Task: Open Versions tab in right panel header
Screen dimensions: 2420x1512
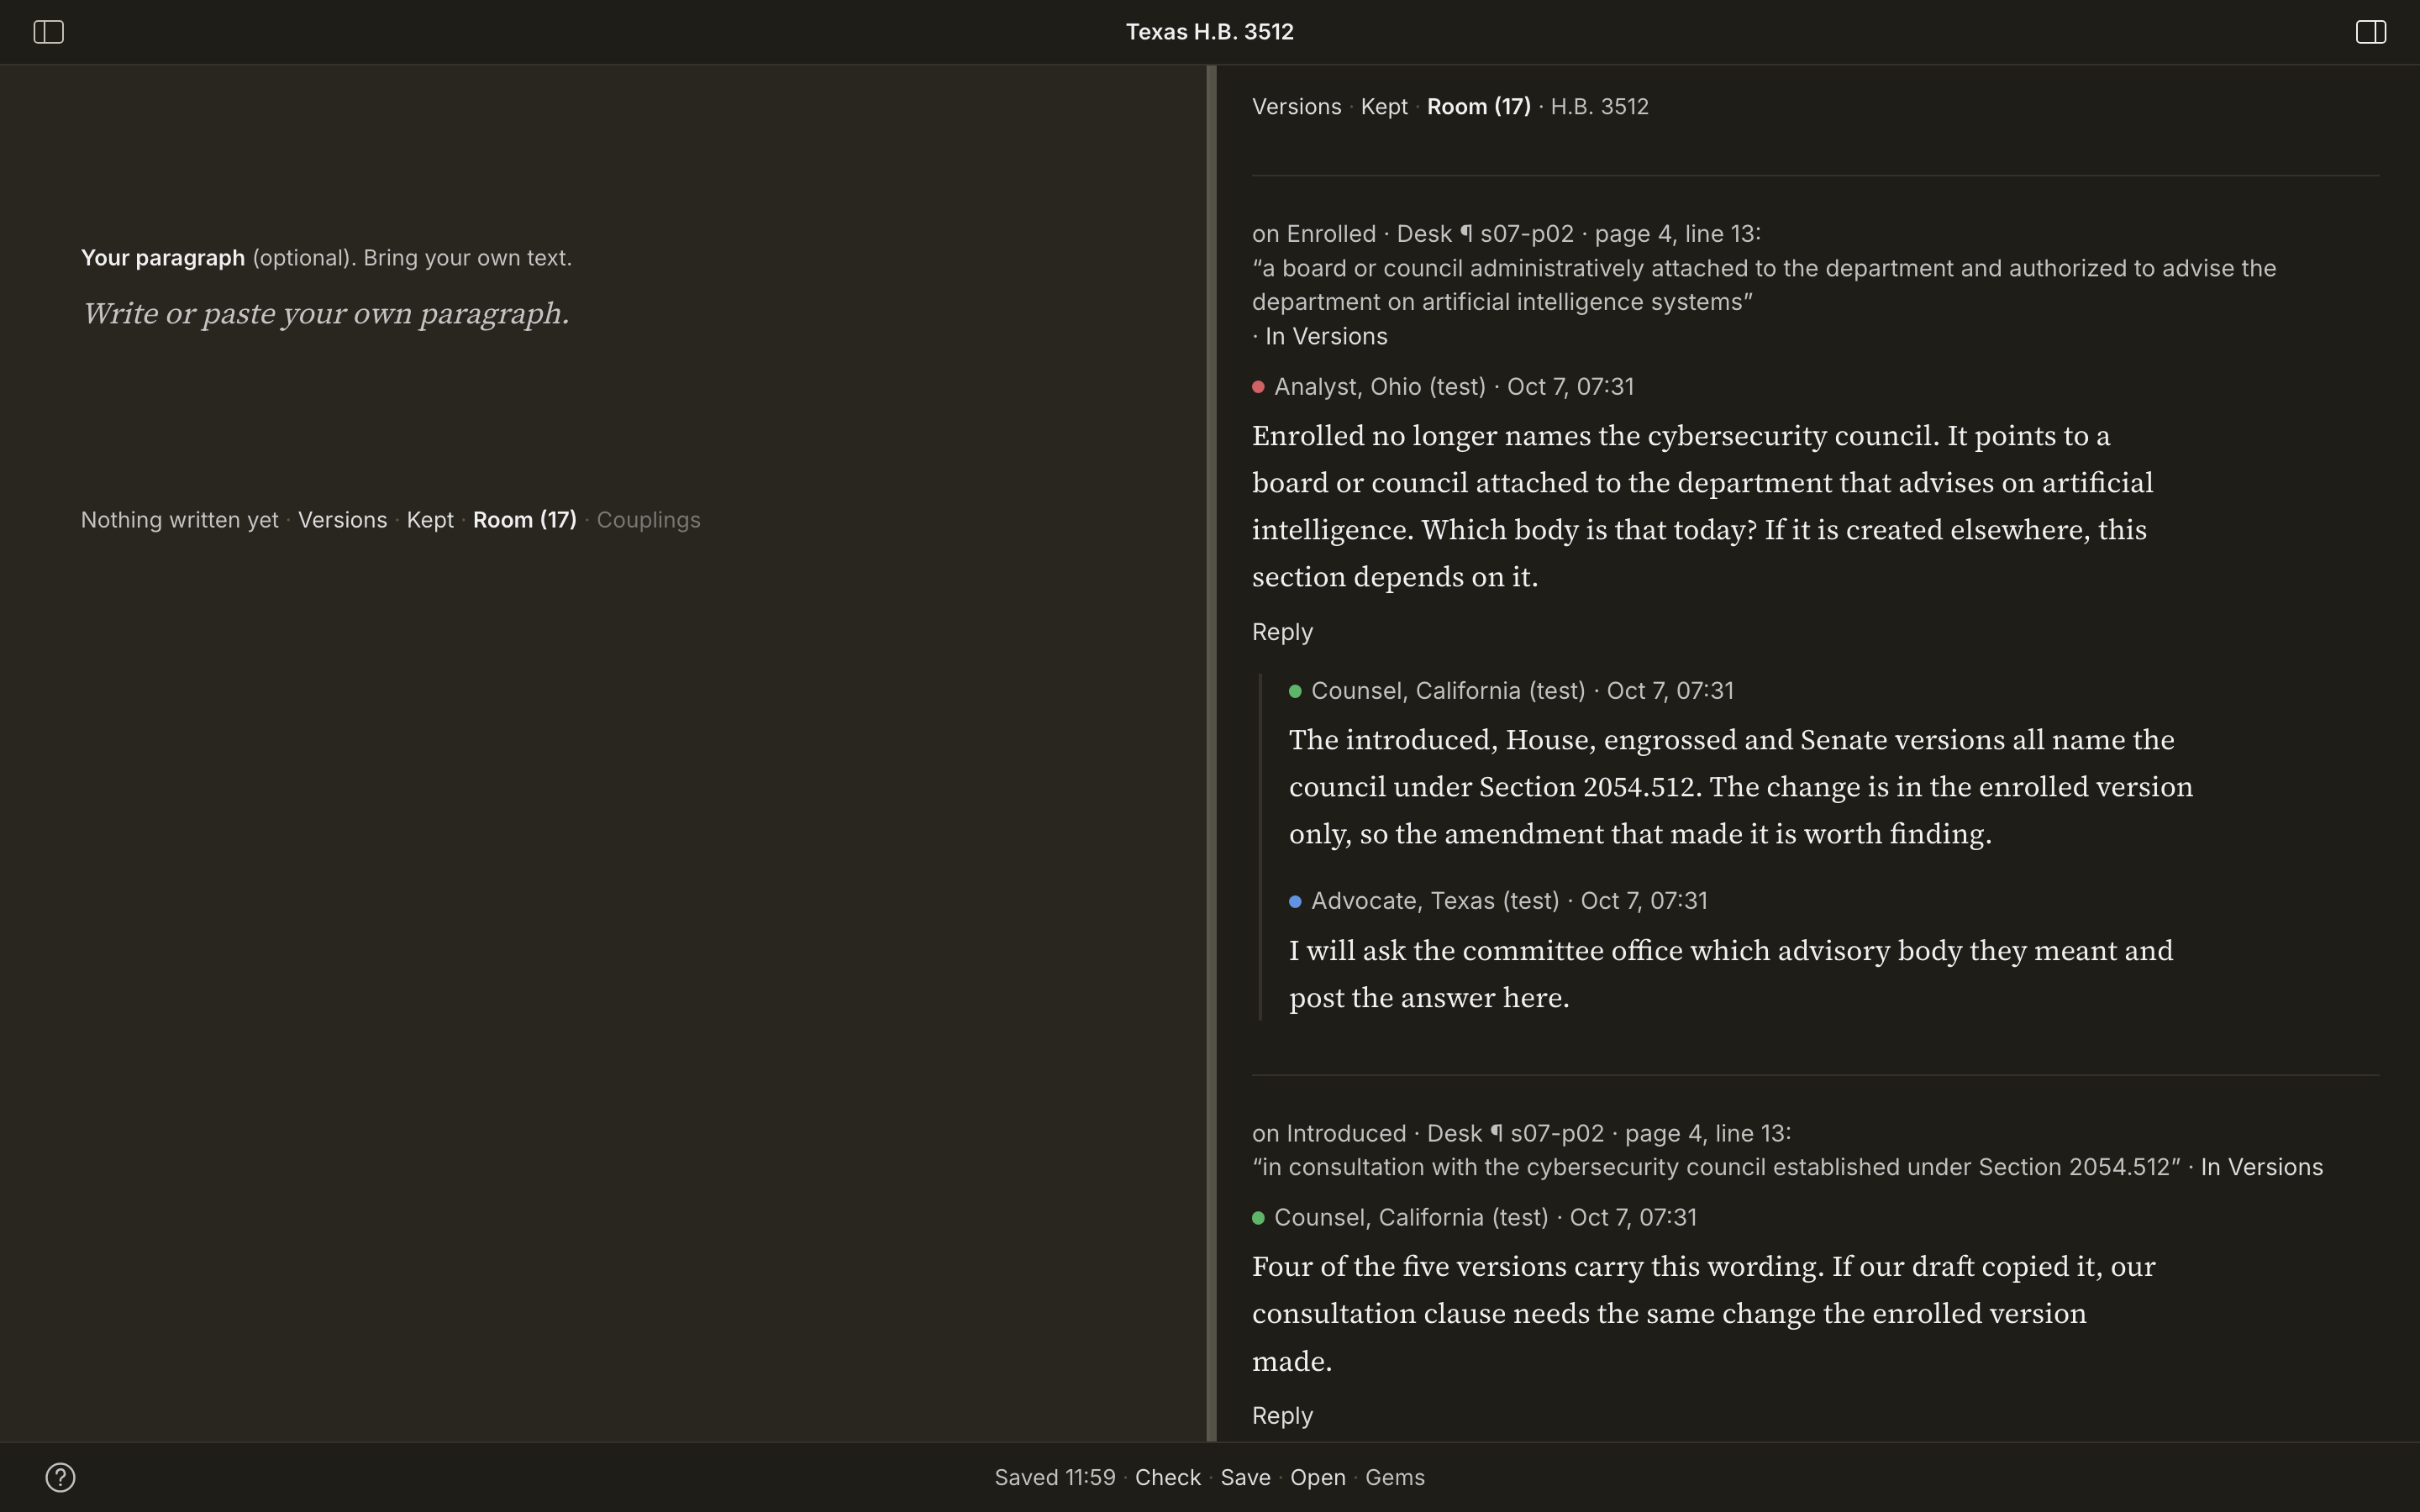Action: click(1296, 107)
